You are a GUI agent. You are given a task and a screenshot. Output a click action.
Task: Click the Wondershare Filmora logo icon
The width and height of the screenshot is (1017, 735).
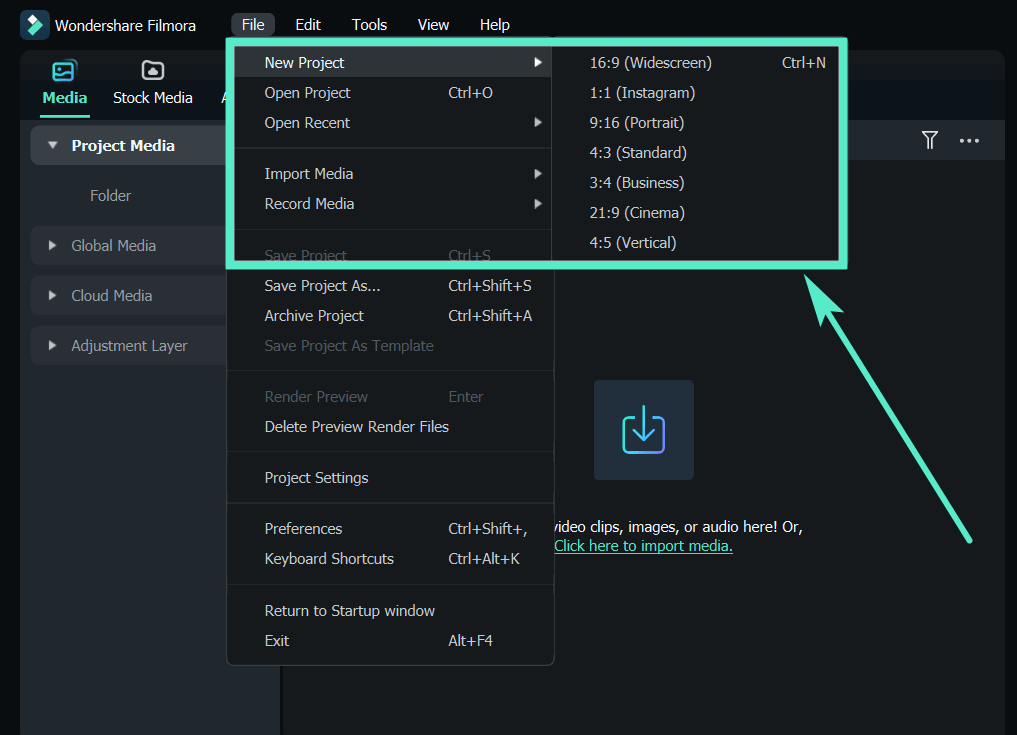[35, 25]
